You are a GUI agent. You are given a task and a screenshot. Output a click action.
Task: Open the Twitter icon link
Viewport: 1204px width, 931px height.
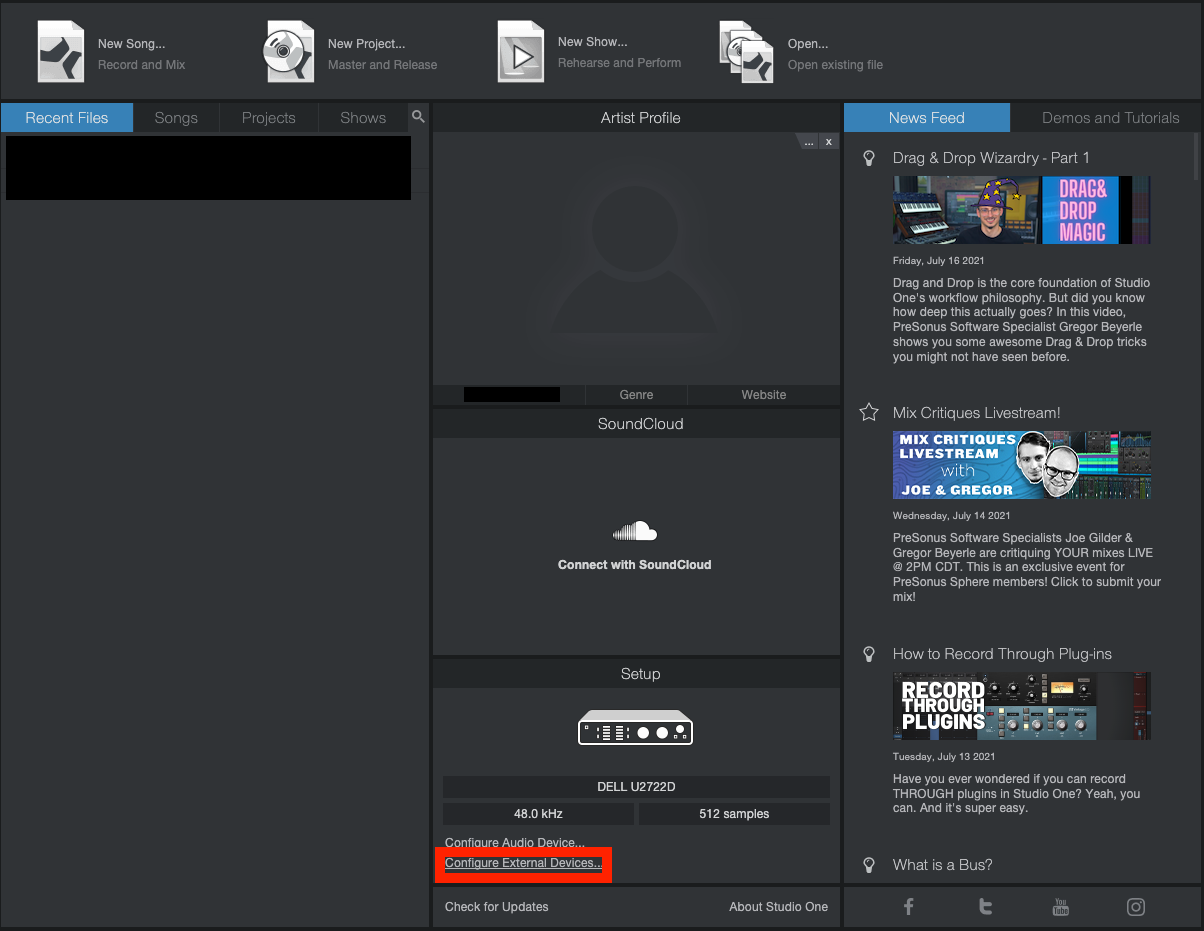coord(985,907)
